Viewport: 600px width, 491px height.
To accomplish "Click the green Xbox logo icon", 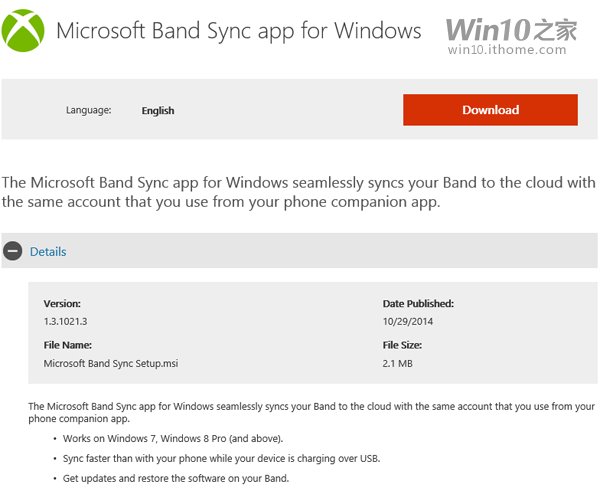I will (x=23, y=31).
